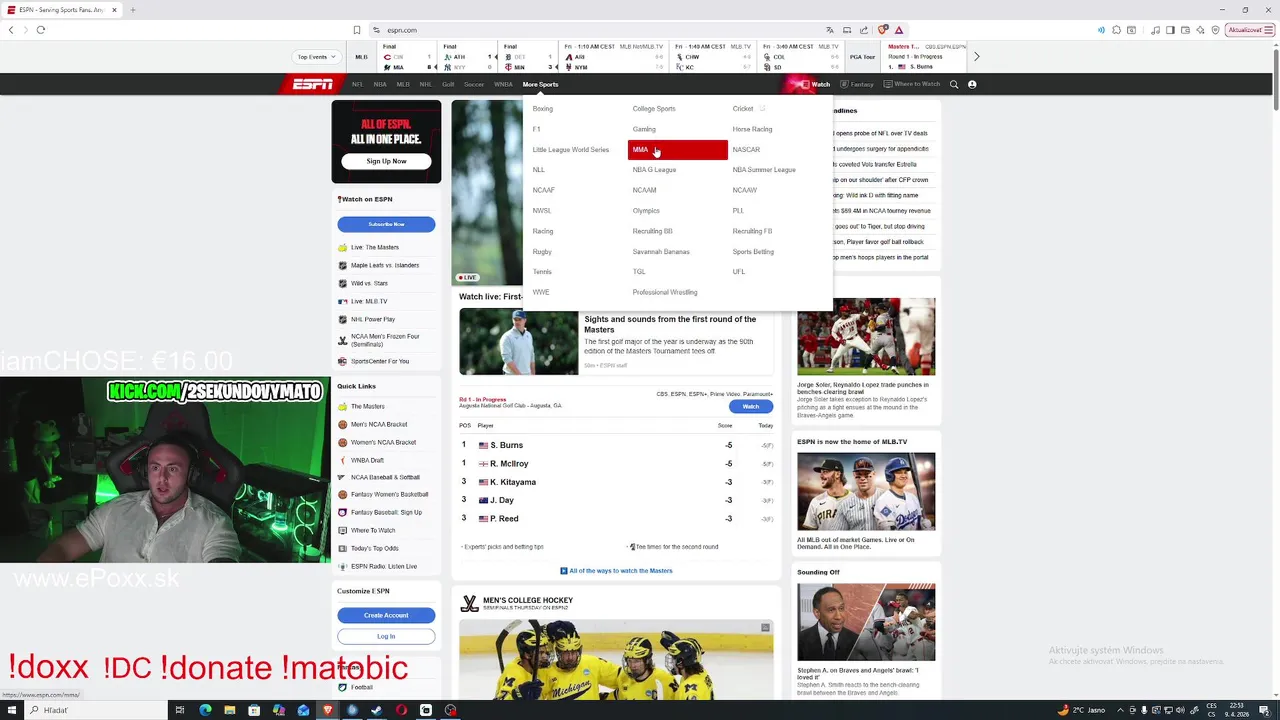Open Task View on the taskbar
This screenshot has height=720, width=1280.
180,710
